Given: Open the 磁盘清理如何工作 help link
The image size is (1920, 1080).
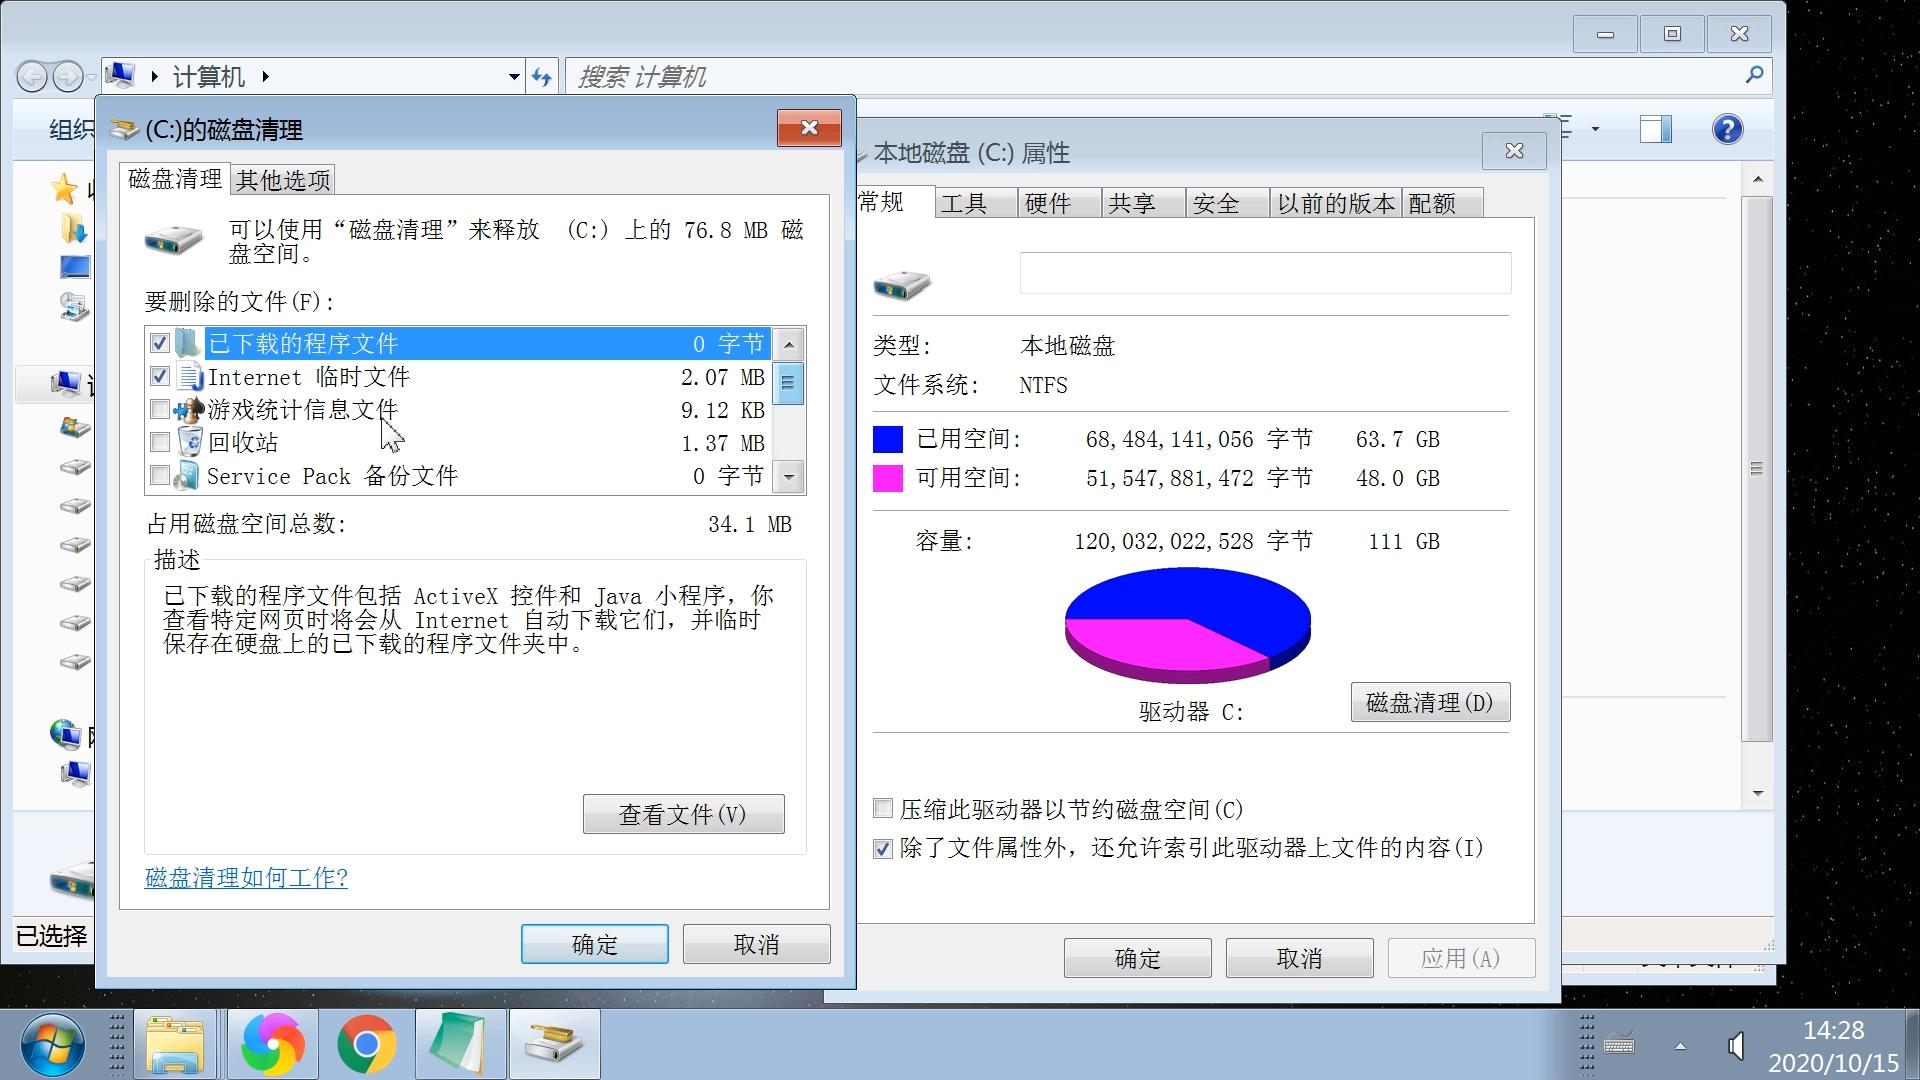Looking at the screenshot, I should pyautogui.click(x=246, y=878).
